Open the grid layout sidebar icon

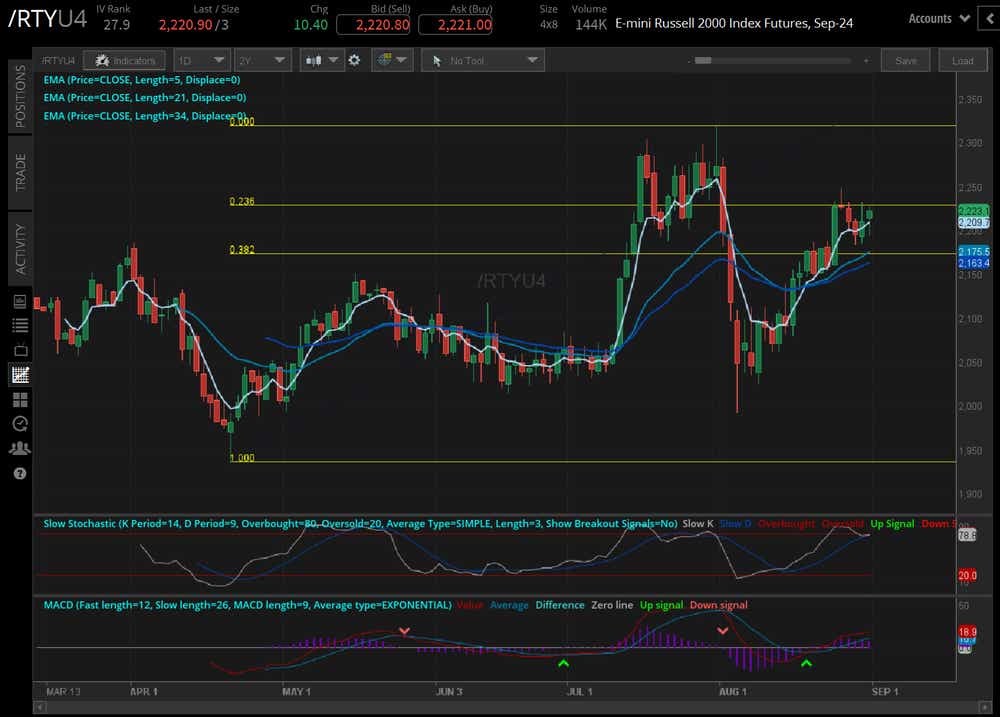(x=19, y=400)
